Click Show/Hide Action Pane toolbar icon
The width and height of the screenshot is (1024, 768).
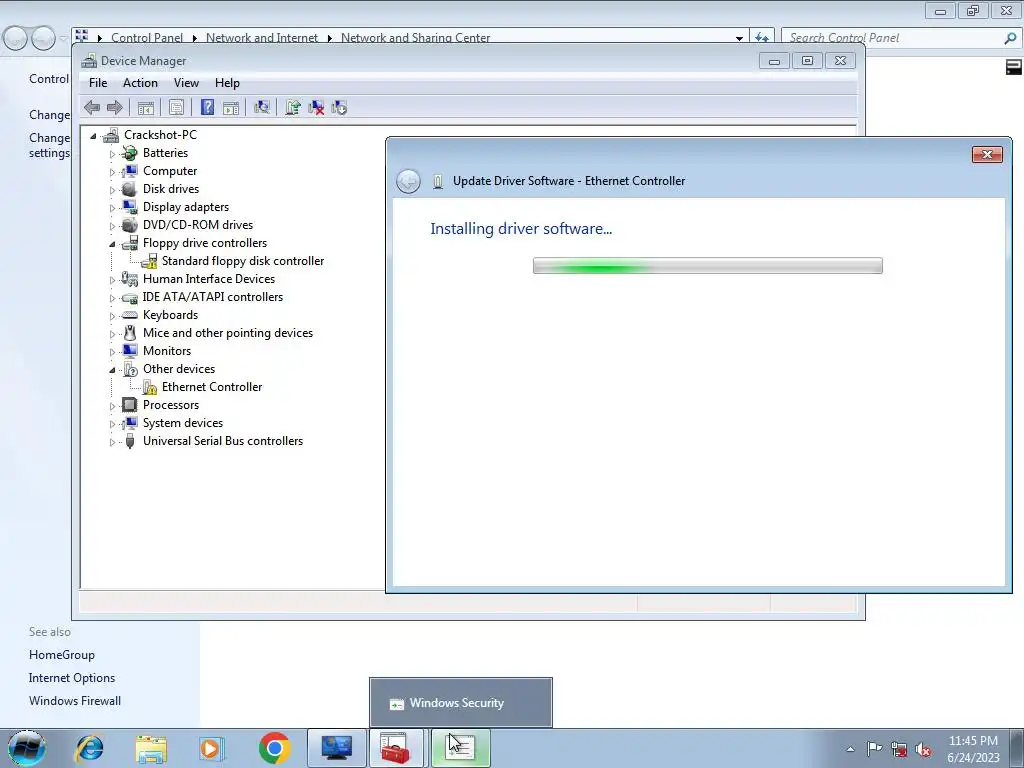(x=231, y=107)
